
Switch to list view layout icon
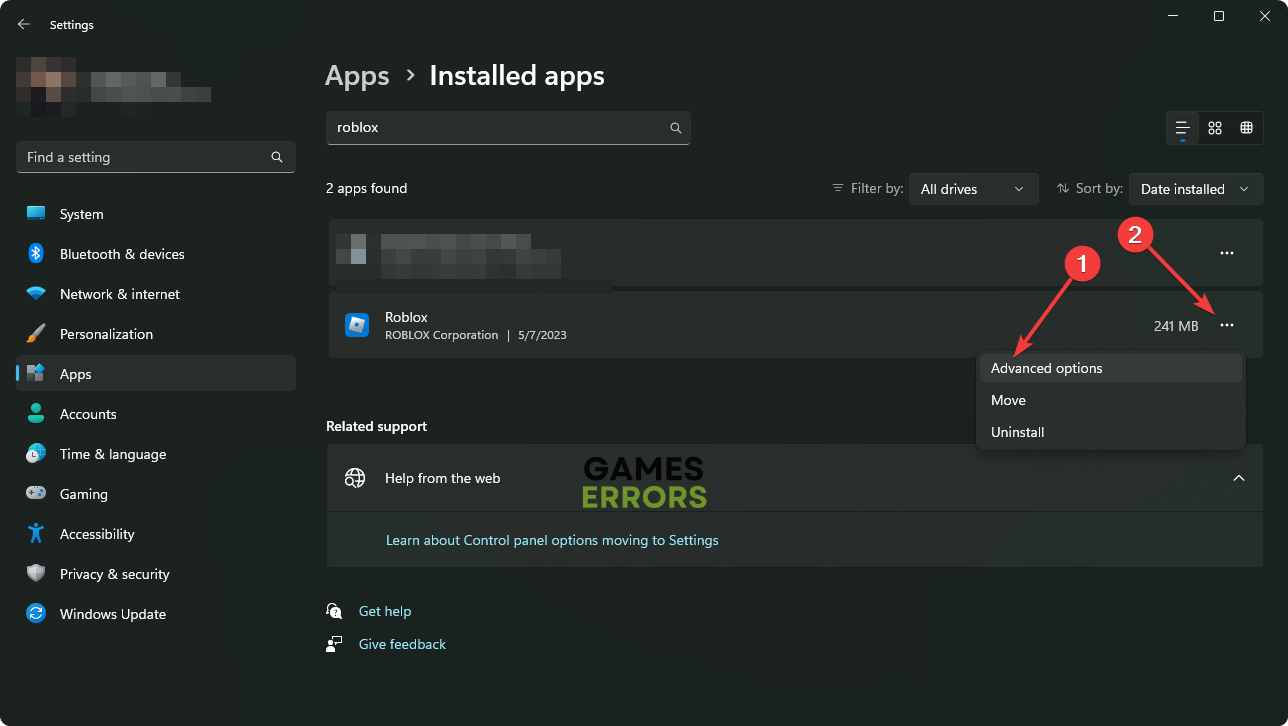pyautogui.click(x=1183, y=128)
